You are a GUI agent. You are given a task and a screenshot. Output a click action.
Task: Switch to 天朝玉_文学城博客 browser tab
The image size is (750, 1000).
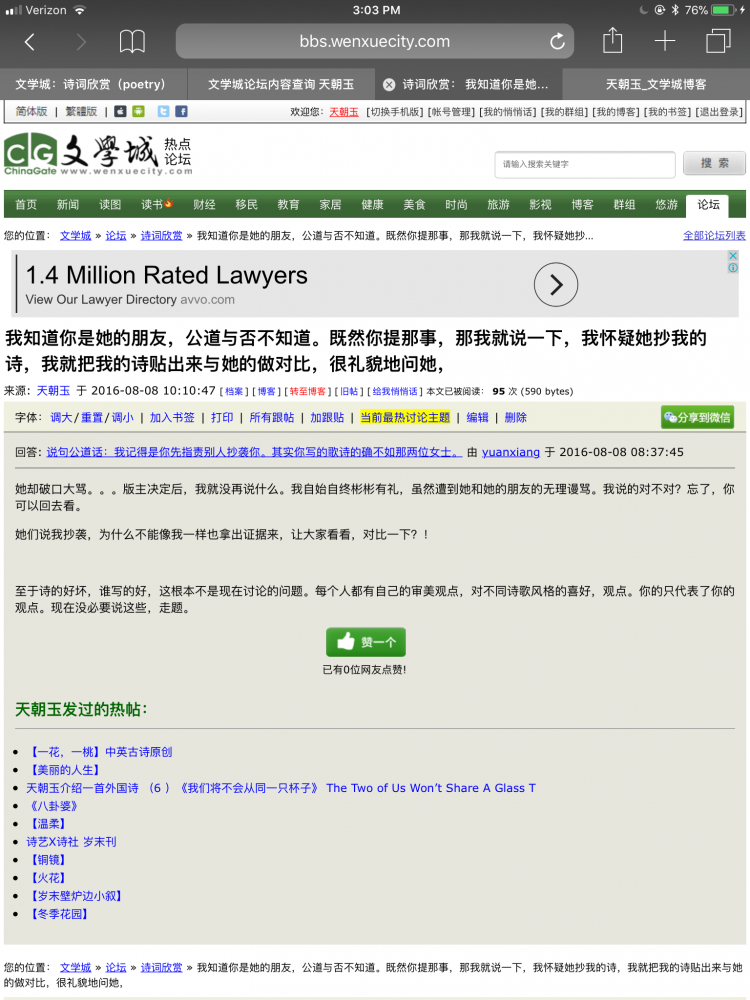click(x=655, y=85)
